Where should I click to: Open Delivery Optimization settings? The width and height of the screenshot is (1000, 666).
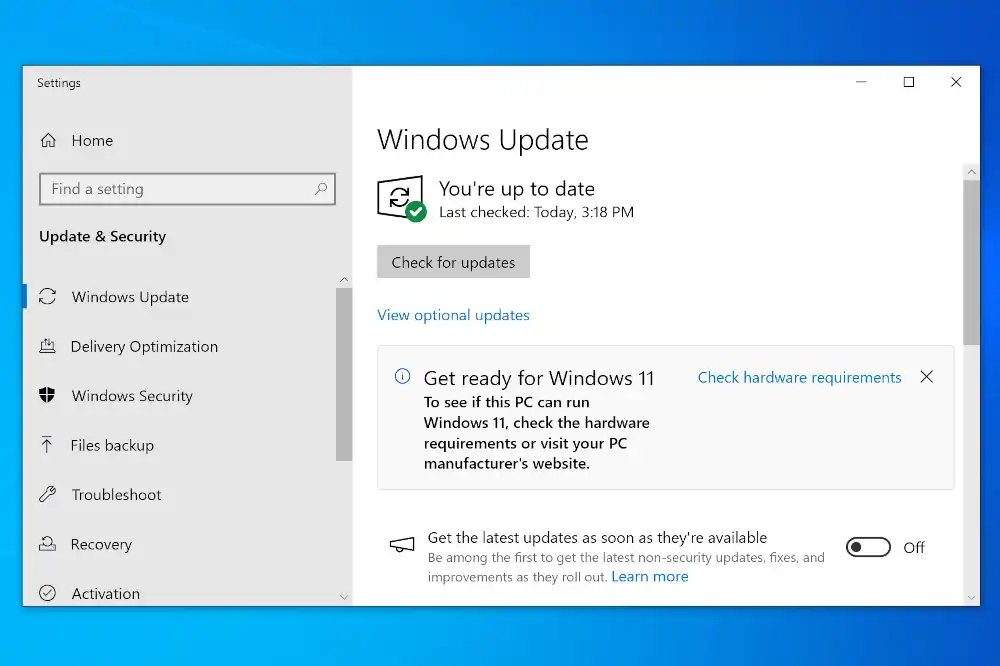[x=143, y=346]
